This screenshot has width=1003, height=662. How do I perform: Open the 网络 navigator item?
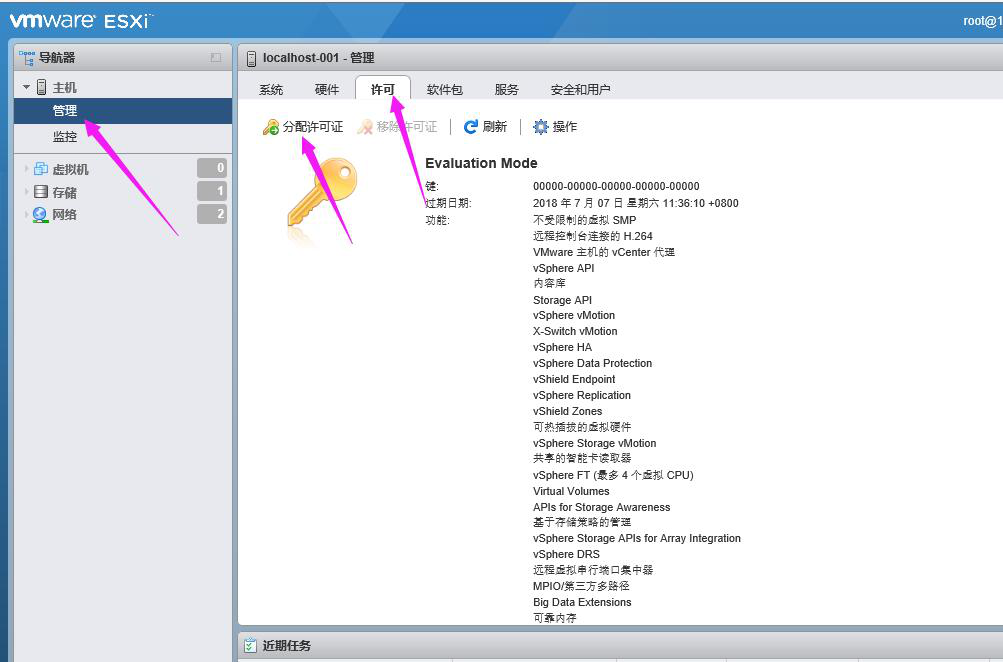tap(65, 215)
